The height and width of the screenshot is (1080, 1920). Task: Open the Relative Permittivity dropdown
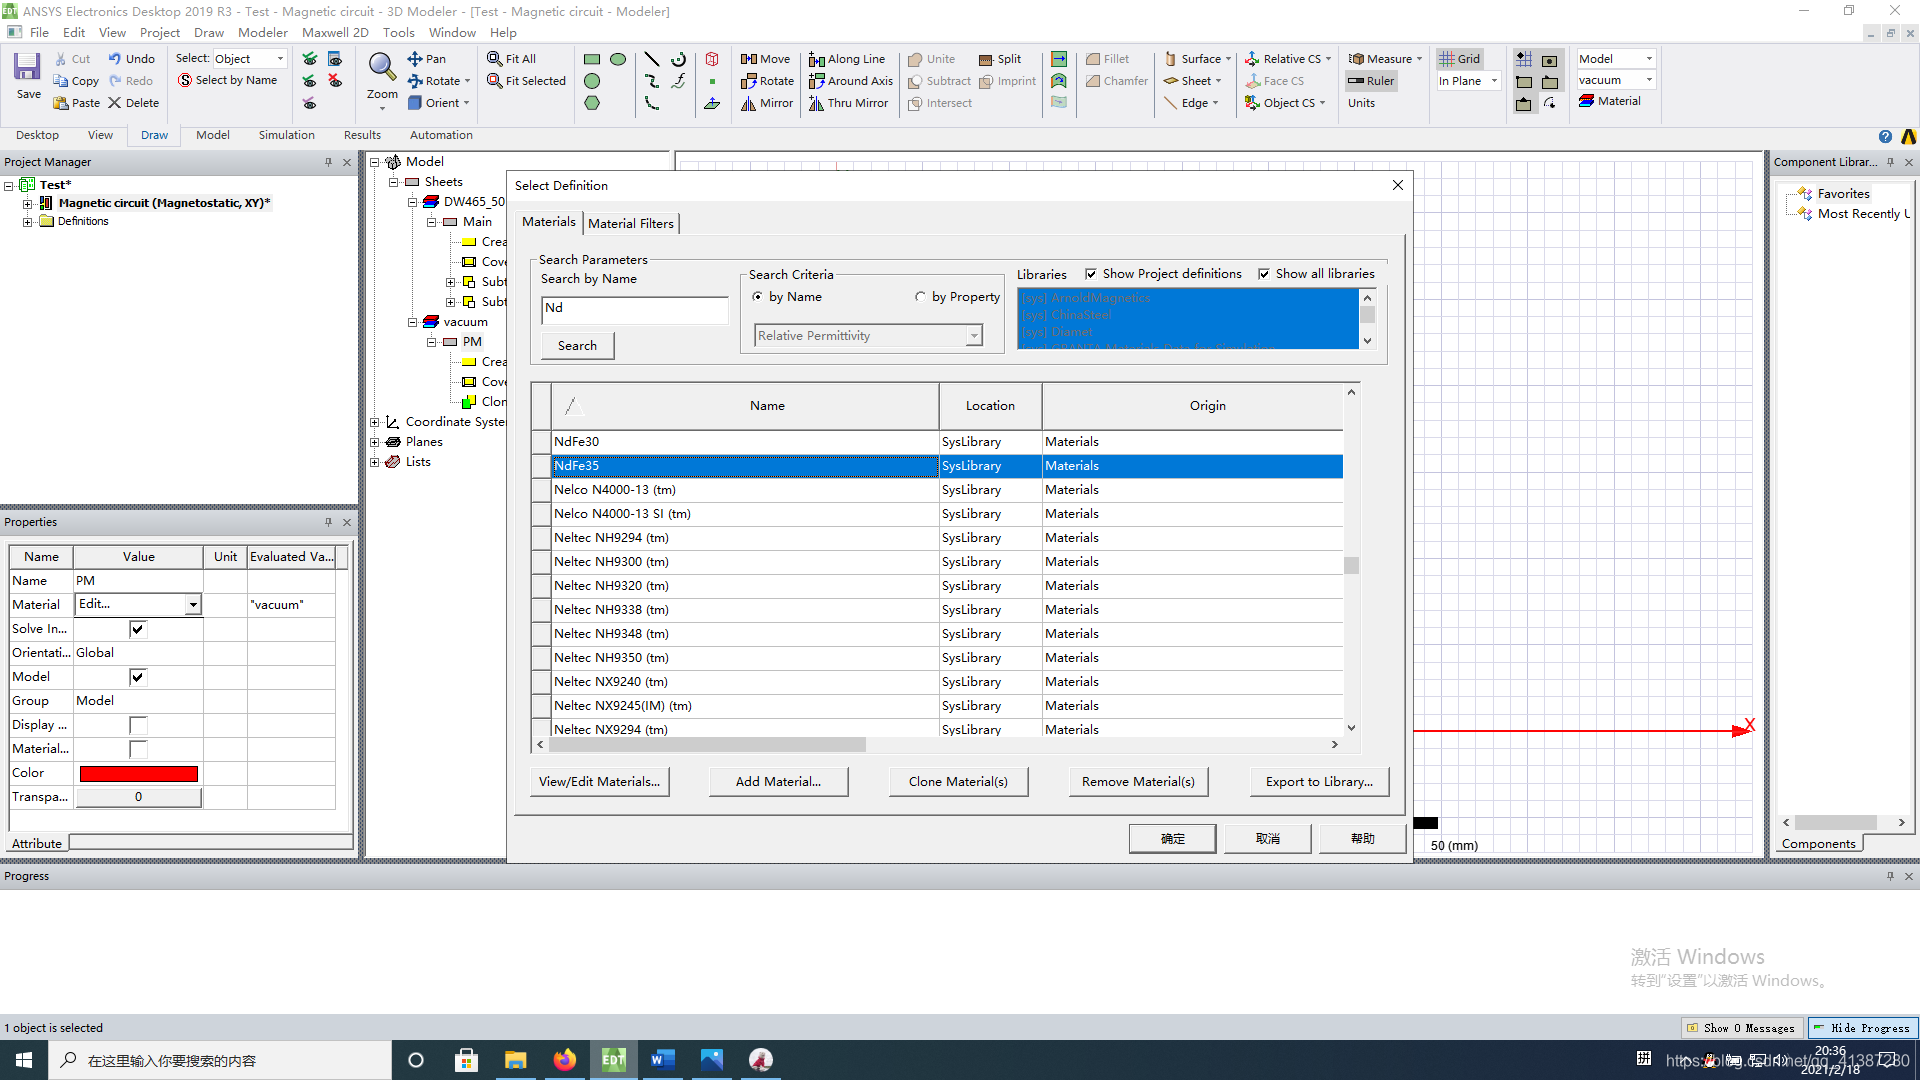[x=973, y=336]
